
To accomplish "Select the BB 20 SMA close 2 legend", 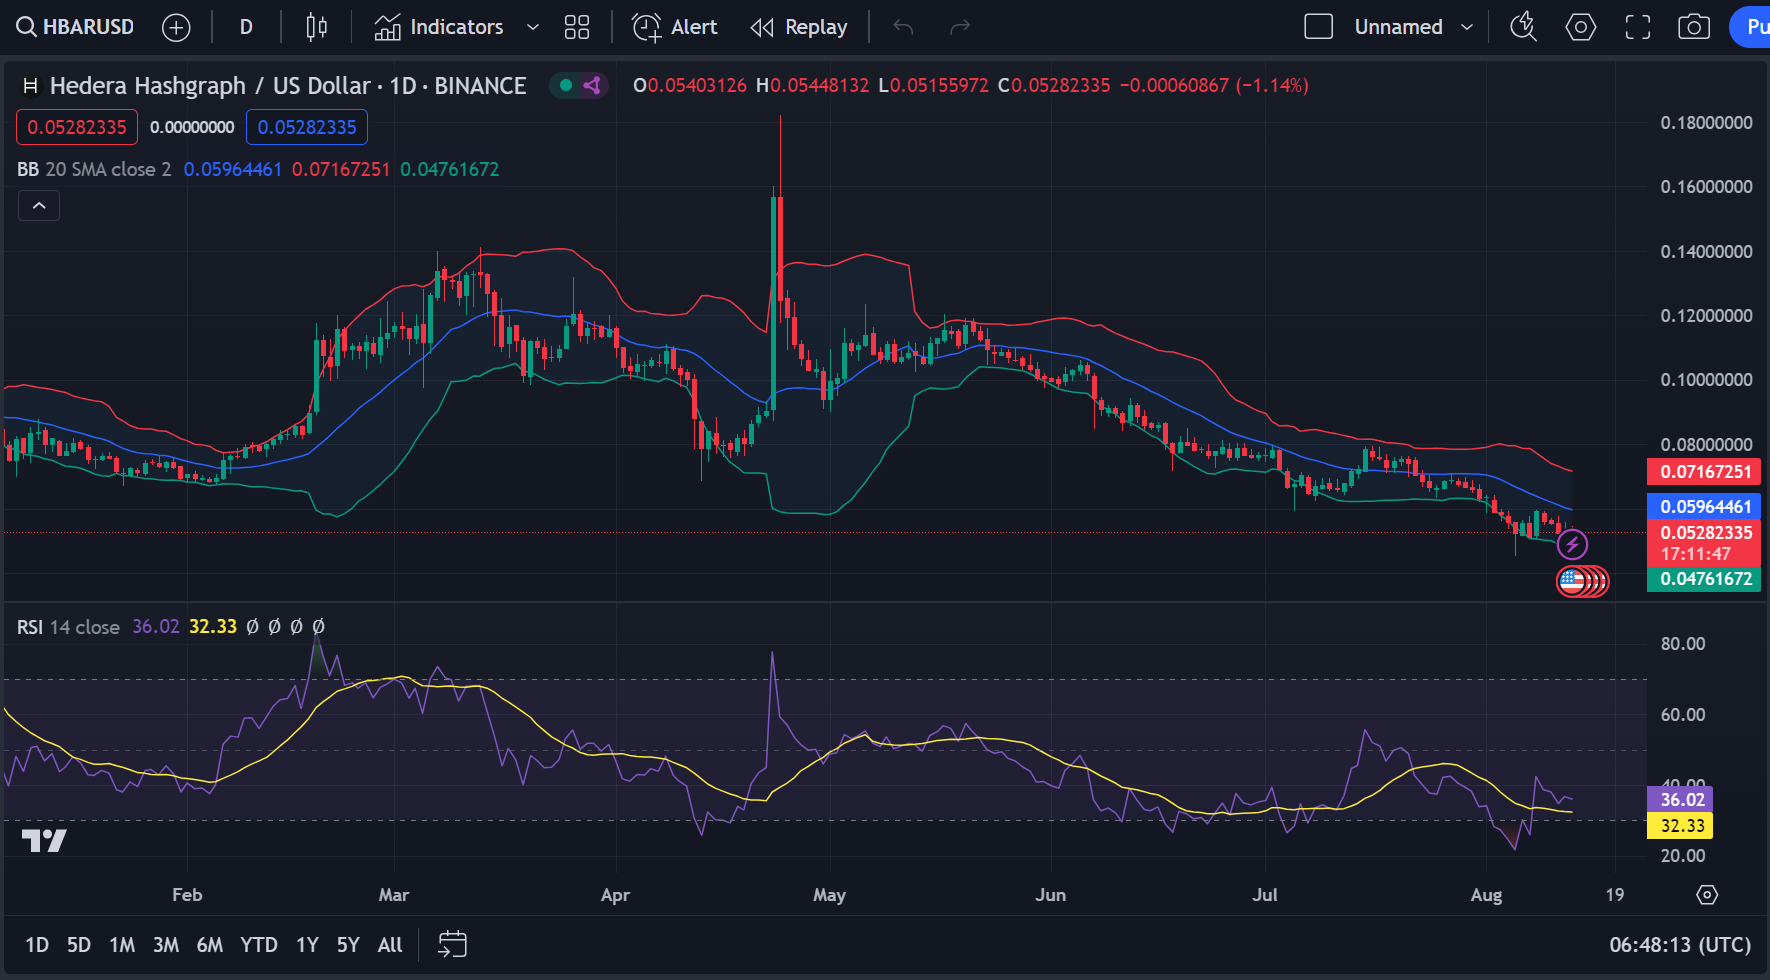I will click(x=94, y=169).
